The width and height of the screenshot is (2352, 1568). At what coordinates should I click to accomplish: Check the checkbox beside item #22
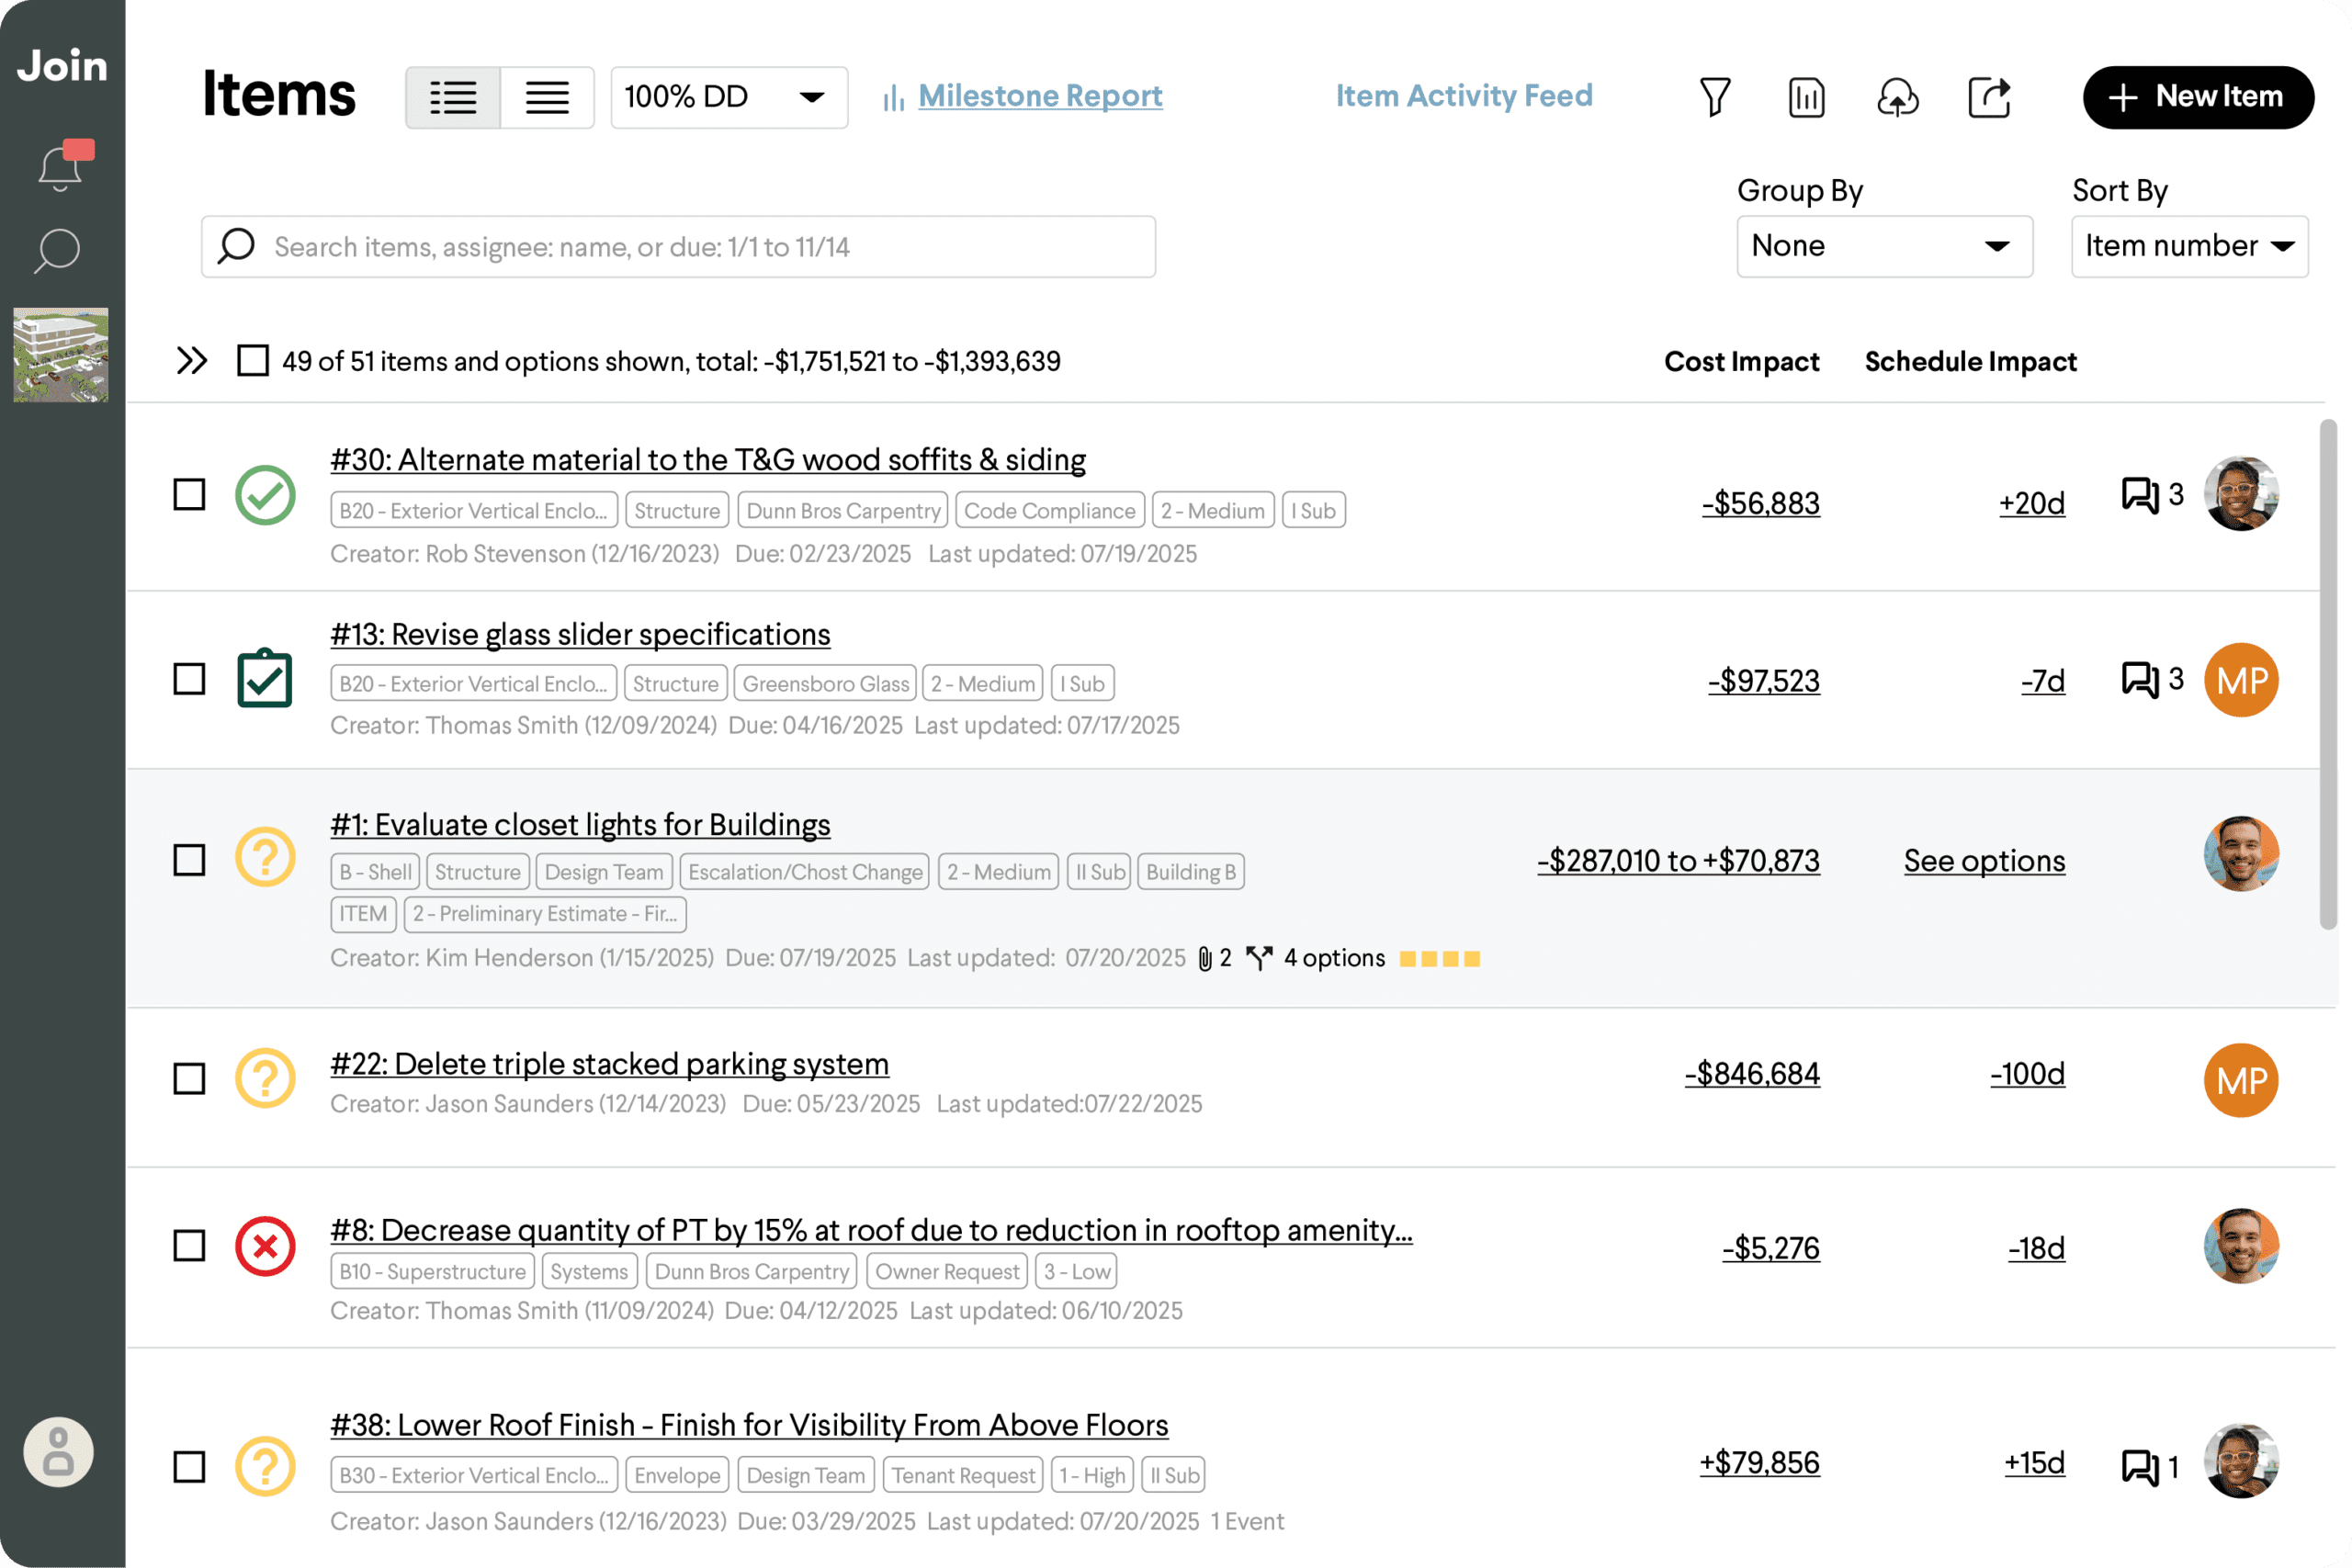188,1078
